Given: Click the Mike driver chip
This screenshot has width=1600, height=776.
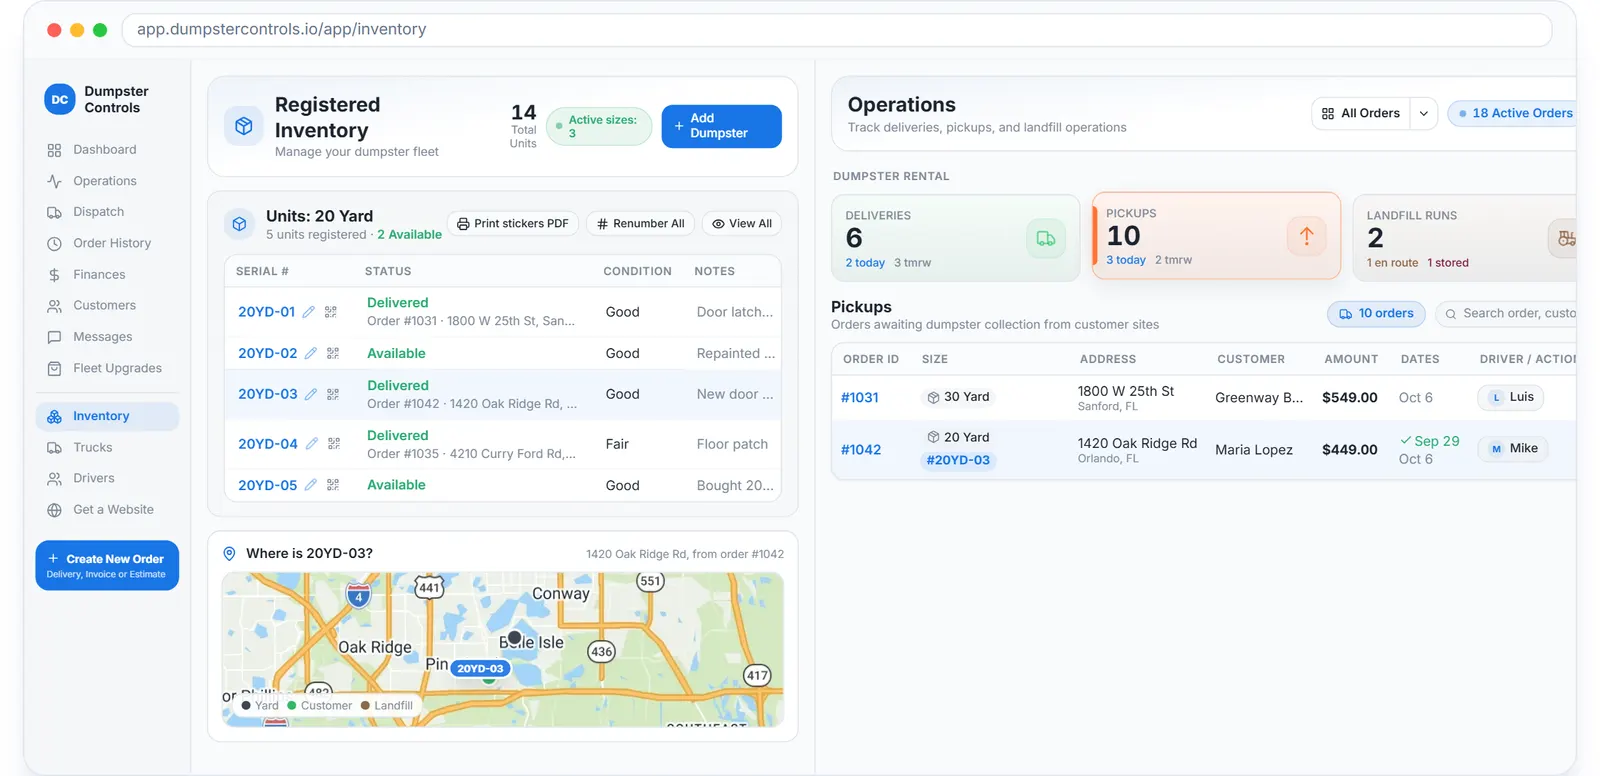Looking at the screenshot, I should pyautogui.click(x=1513, y=449).
